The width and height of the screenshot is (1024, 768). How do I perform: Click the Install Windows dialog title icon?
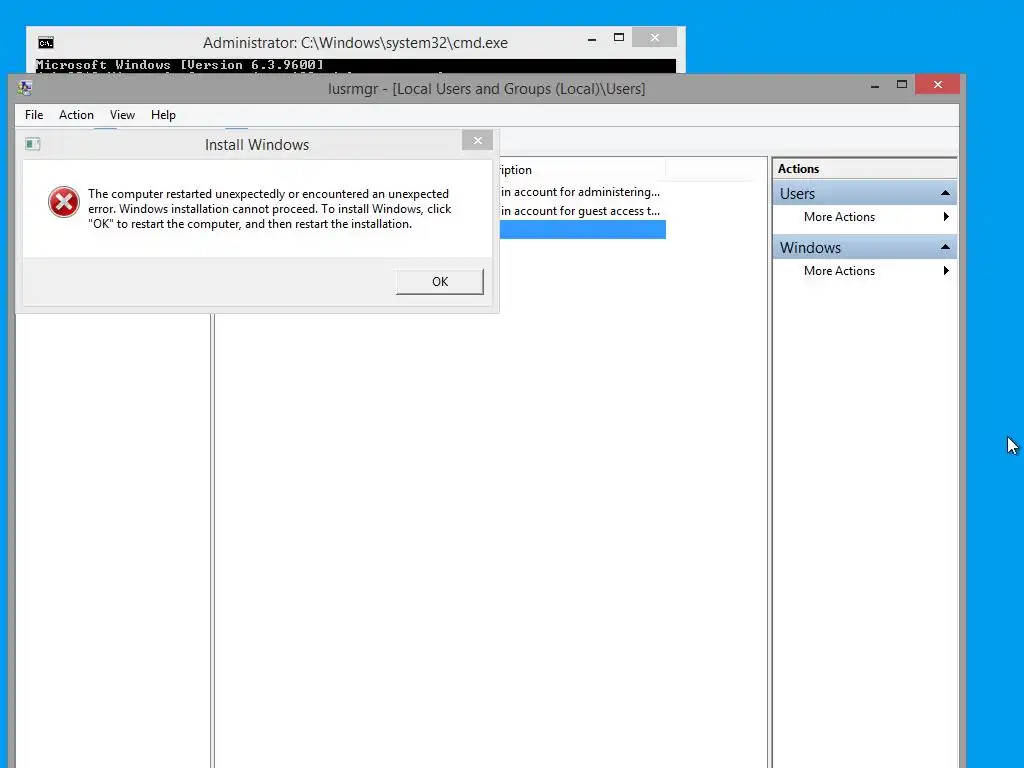pos(33,144)
